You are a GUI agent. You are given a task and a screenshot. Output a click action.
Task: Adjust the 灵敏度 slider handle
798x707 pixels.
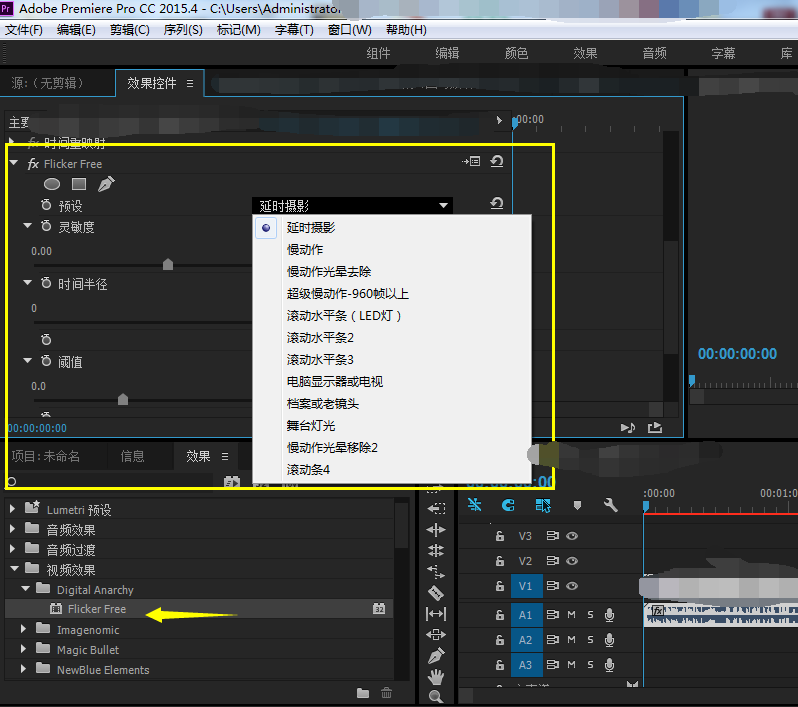(168, 264)
